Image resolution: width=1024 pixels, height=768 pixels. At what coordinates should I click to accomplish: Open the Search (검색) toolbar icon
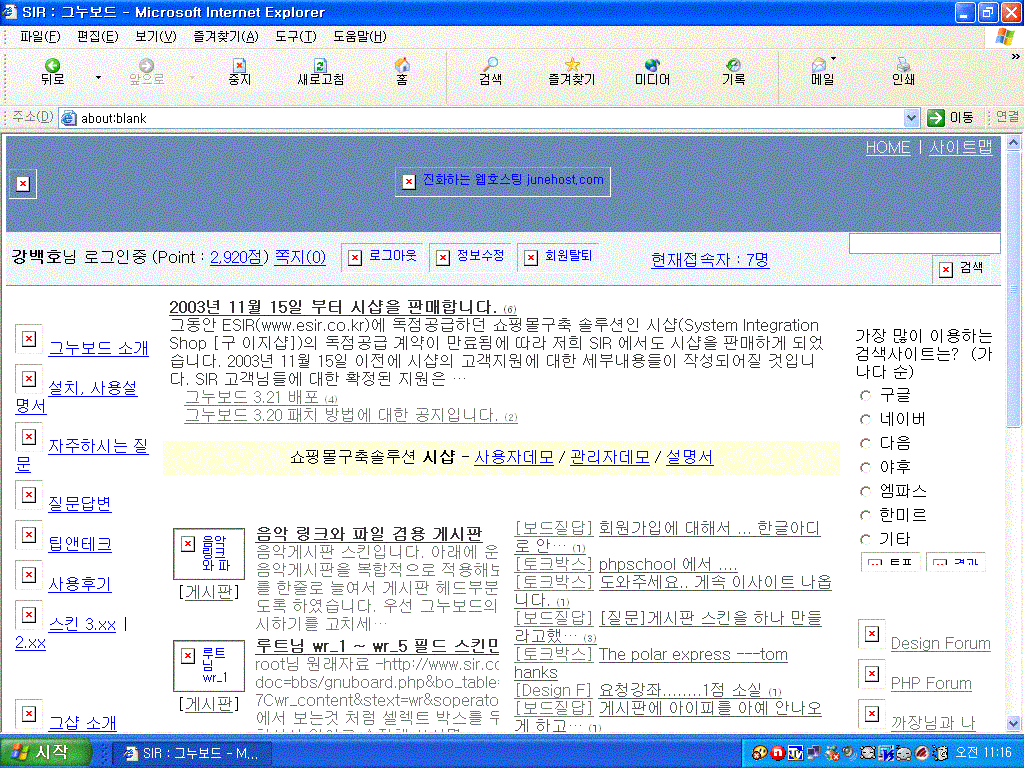(x=490, y=70)
